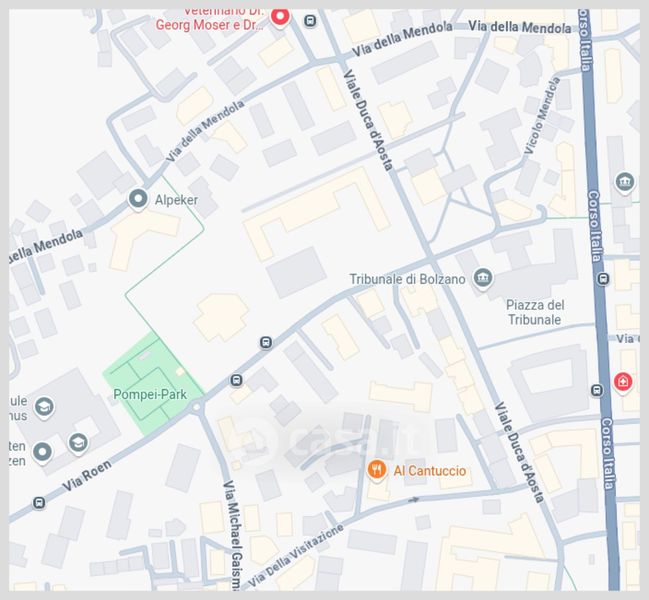Open the Alpeker grey location marker

[138, 199]
